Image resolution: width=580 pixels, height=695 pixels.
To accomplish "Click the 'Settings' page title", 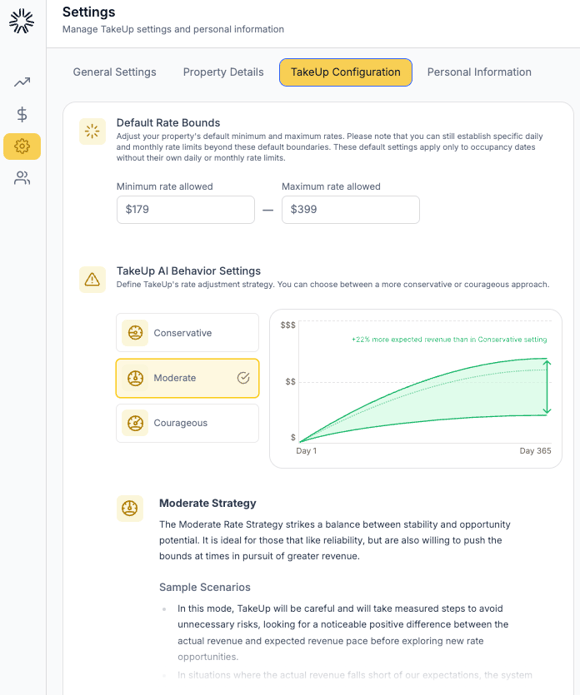I will point(89,12).
